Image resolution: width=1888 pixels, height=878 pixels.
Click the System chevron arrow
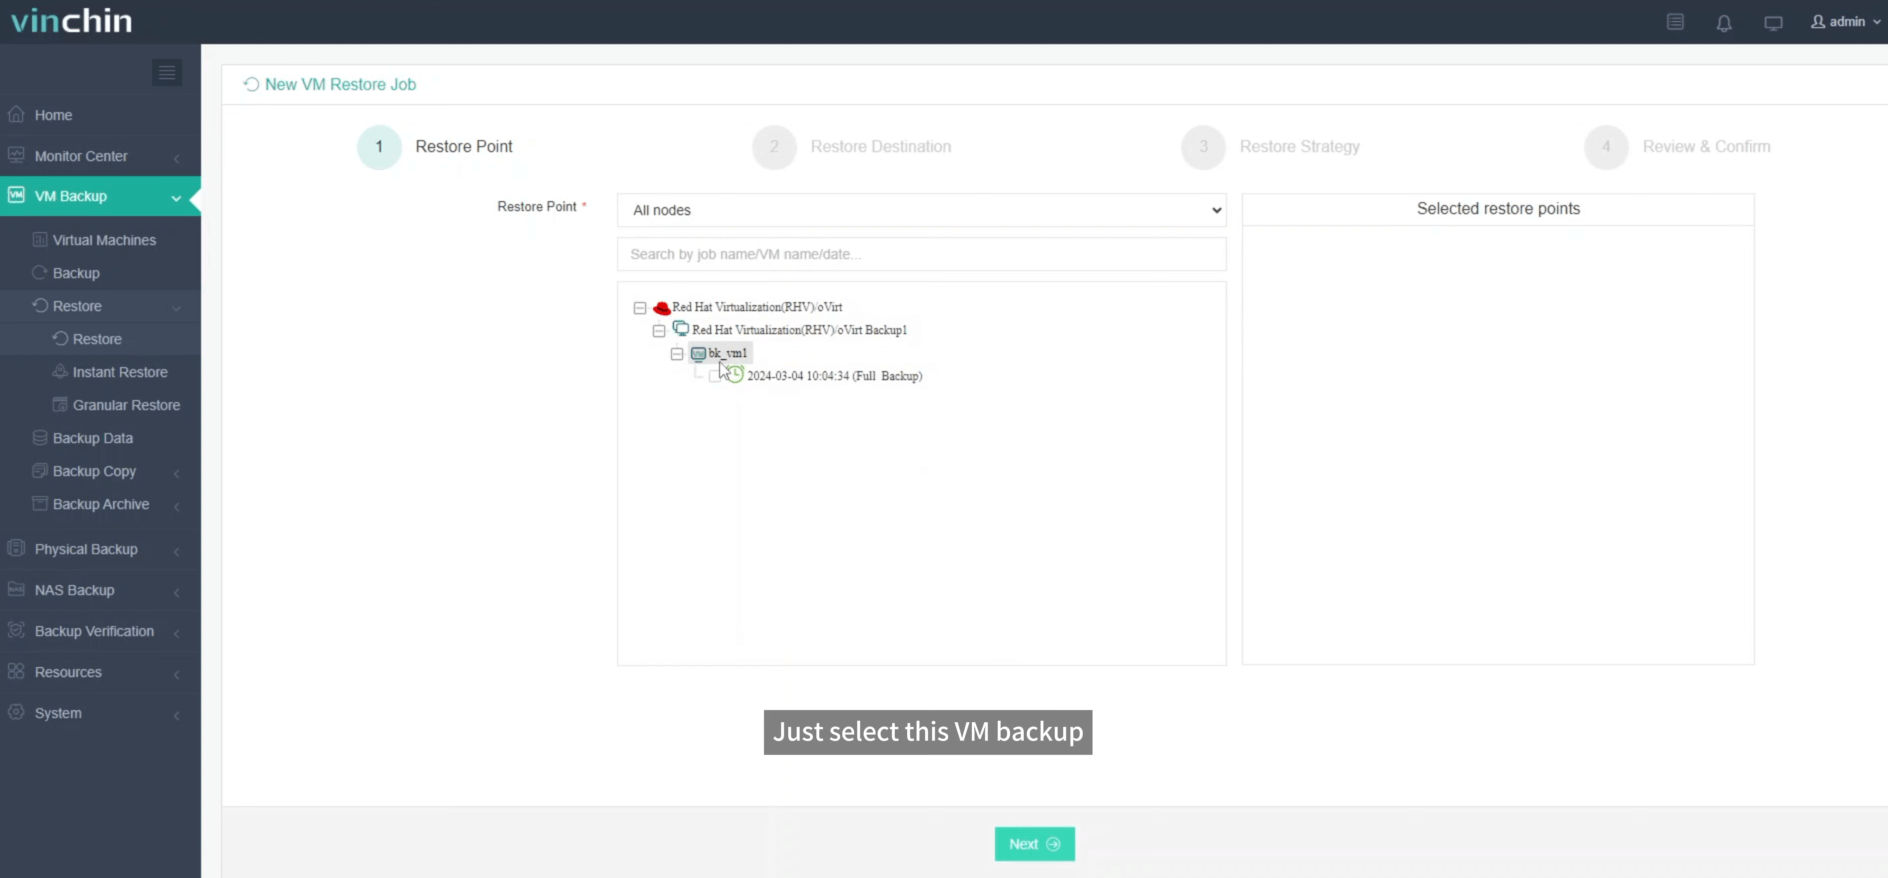pyautogui.click(x=176, y=715)
